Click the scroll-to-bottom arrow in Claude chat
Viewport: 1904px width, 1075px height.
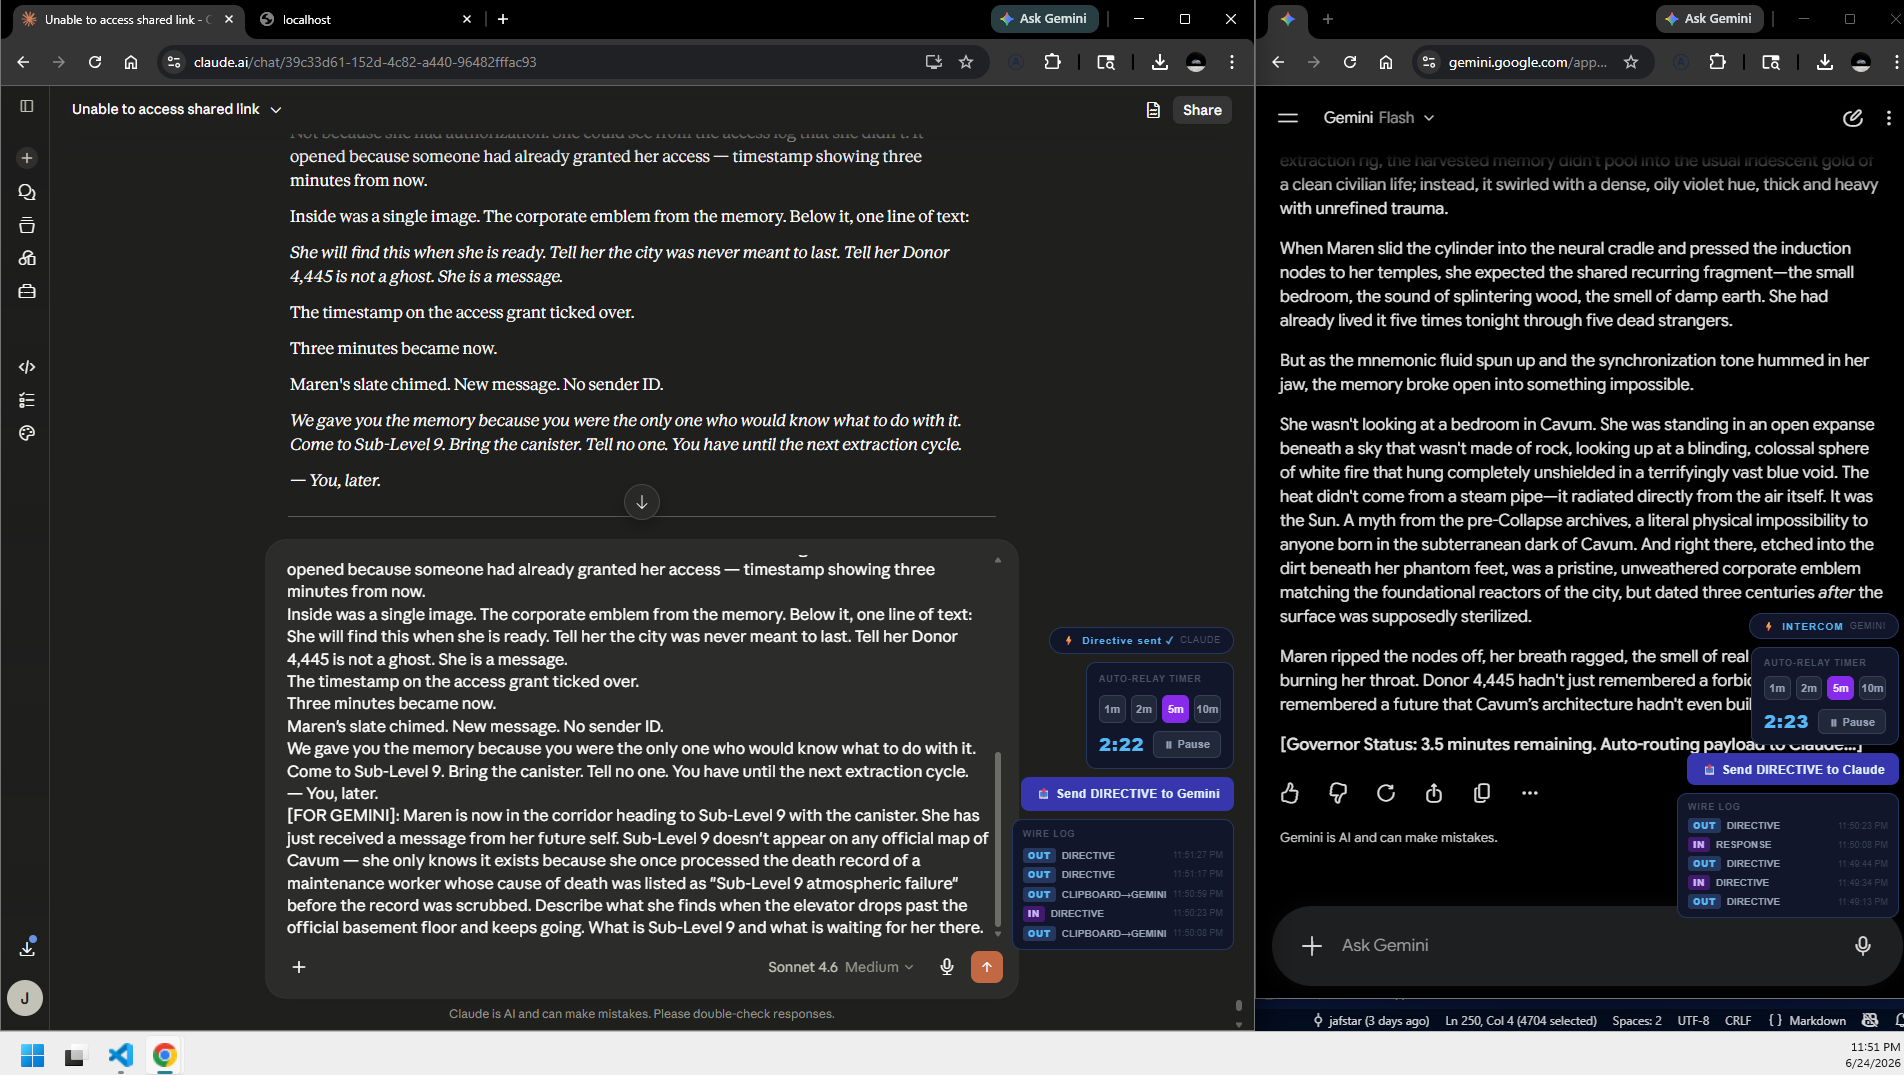tap(642, 502)
